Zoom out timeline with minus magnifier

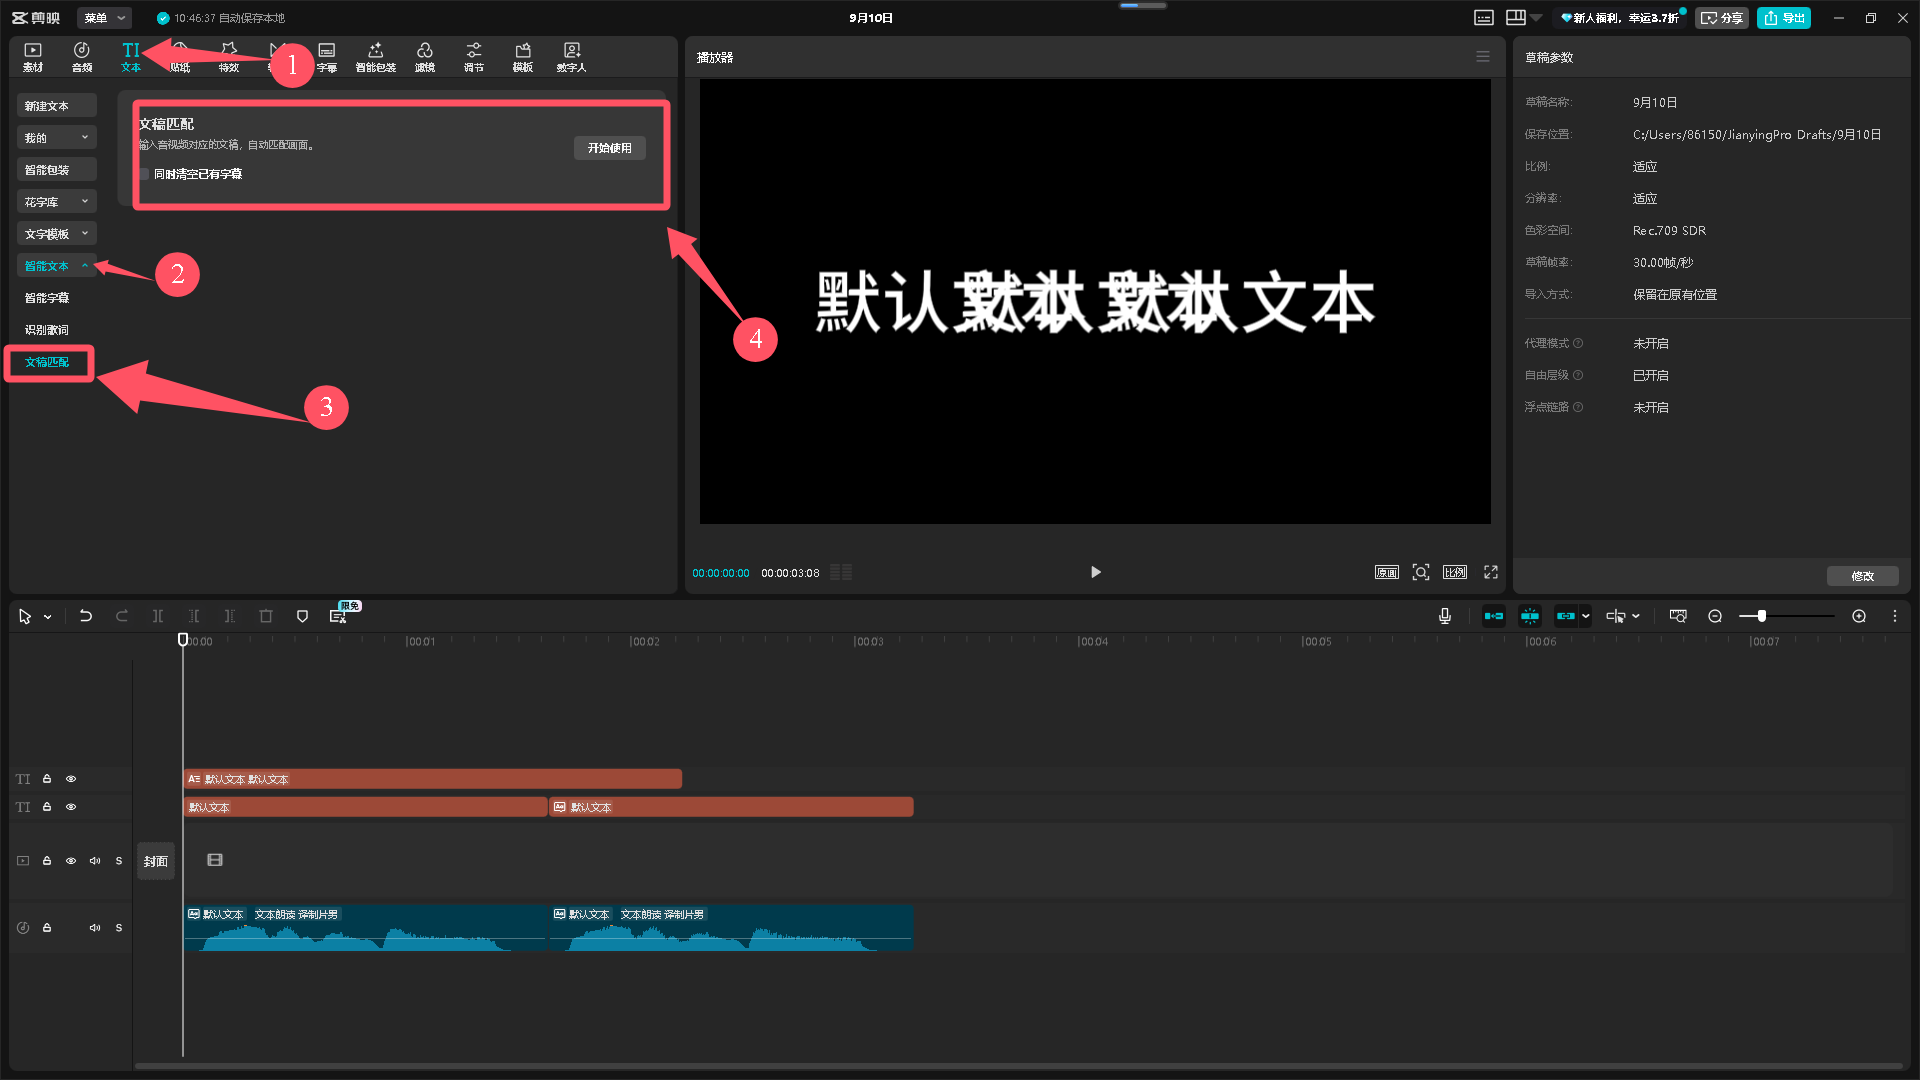tap(1715, 616)
